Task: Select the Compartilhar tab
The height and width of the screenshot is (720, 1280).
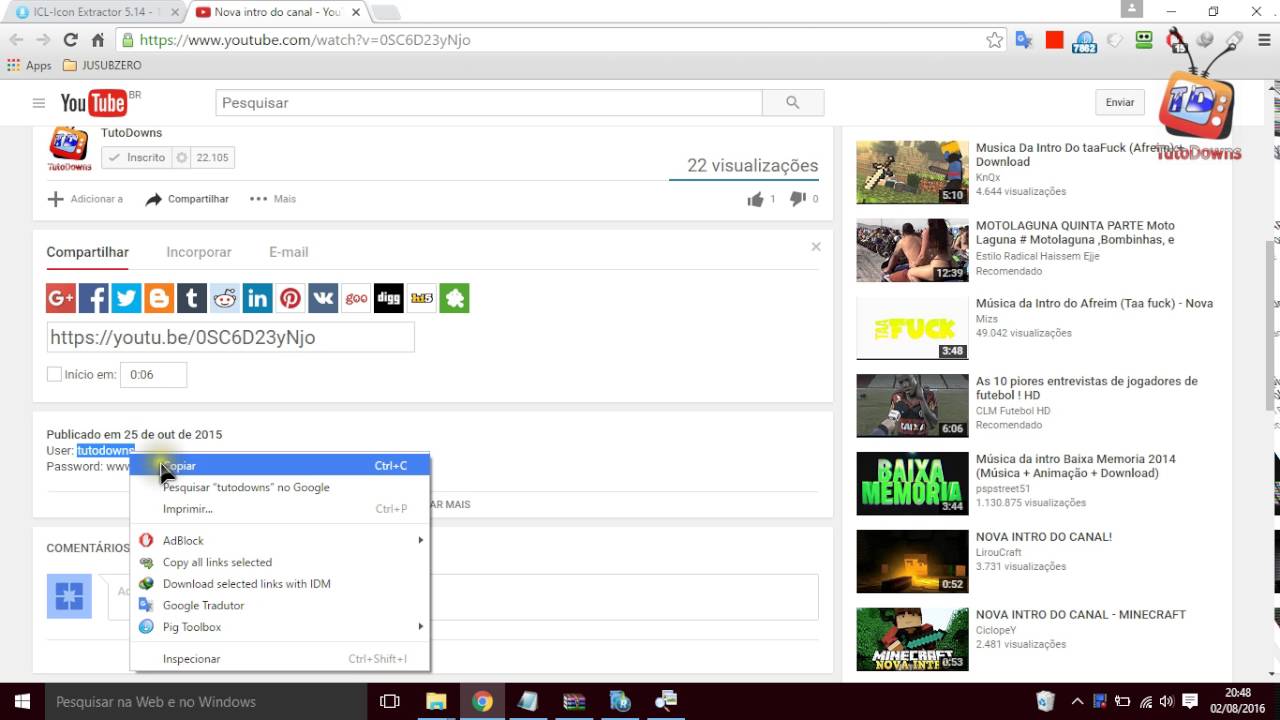Action: tap(88, 252)
